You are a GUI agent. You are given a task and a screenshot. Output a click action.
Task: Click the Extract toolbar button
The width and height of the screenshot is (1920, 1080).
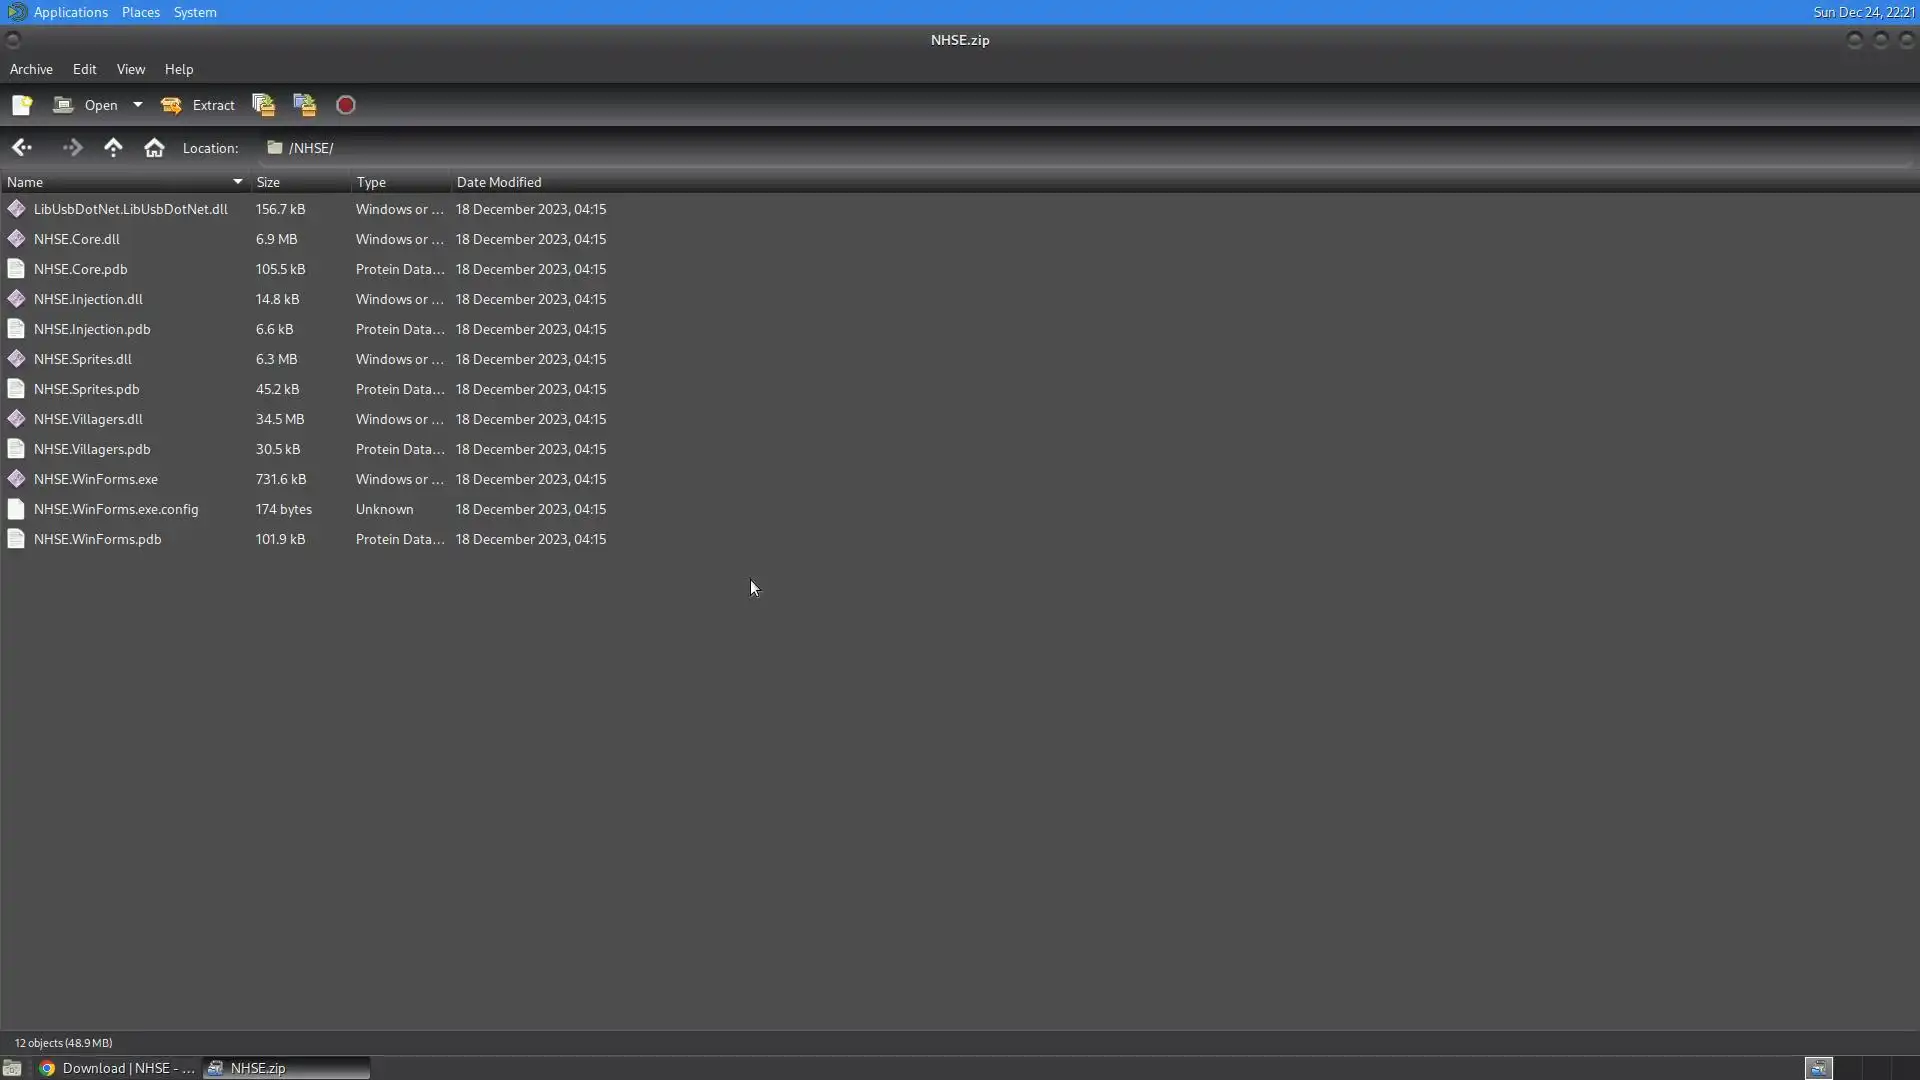coord(199,105)
